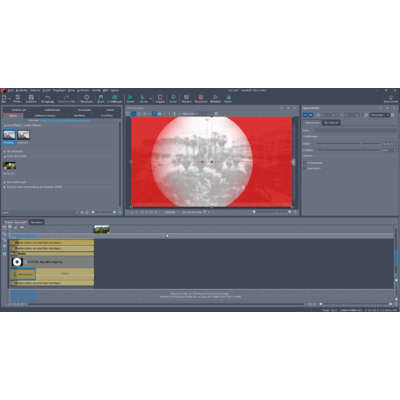Open the Datei menu
The height and width of the screenshot is (400, 400).
11,90
